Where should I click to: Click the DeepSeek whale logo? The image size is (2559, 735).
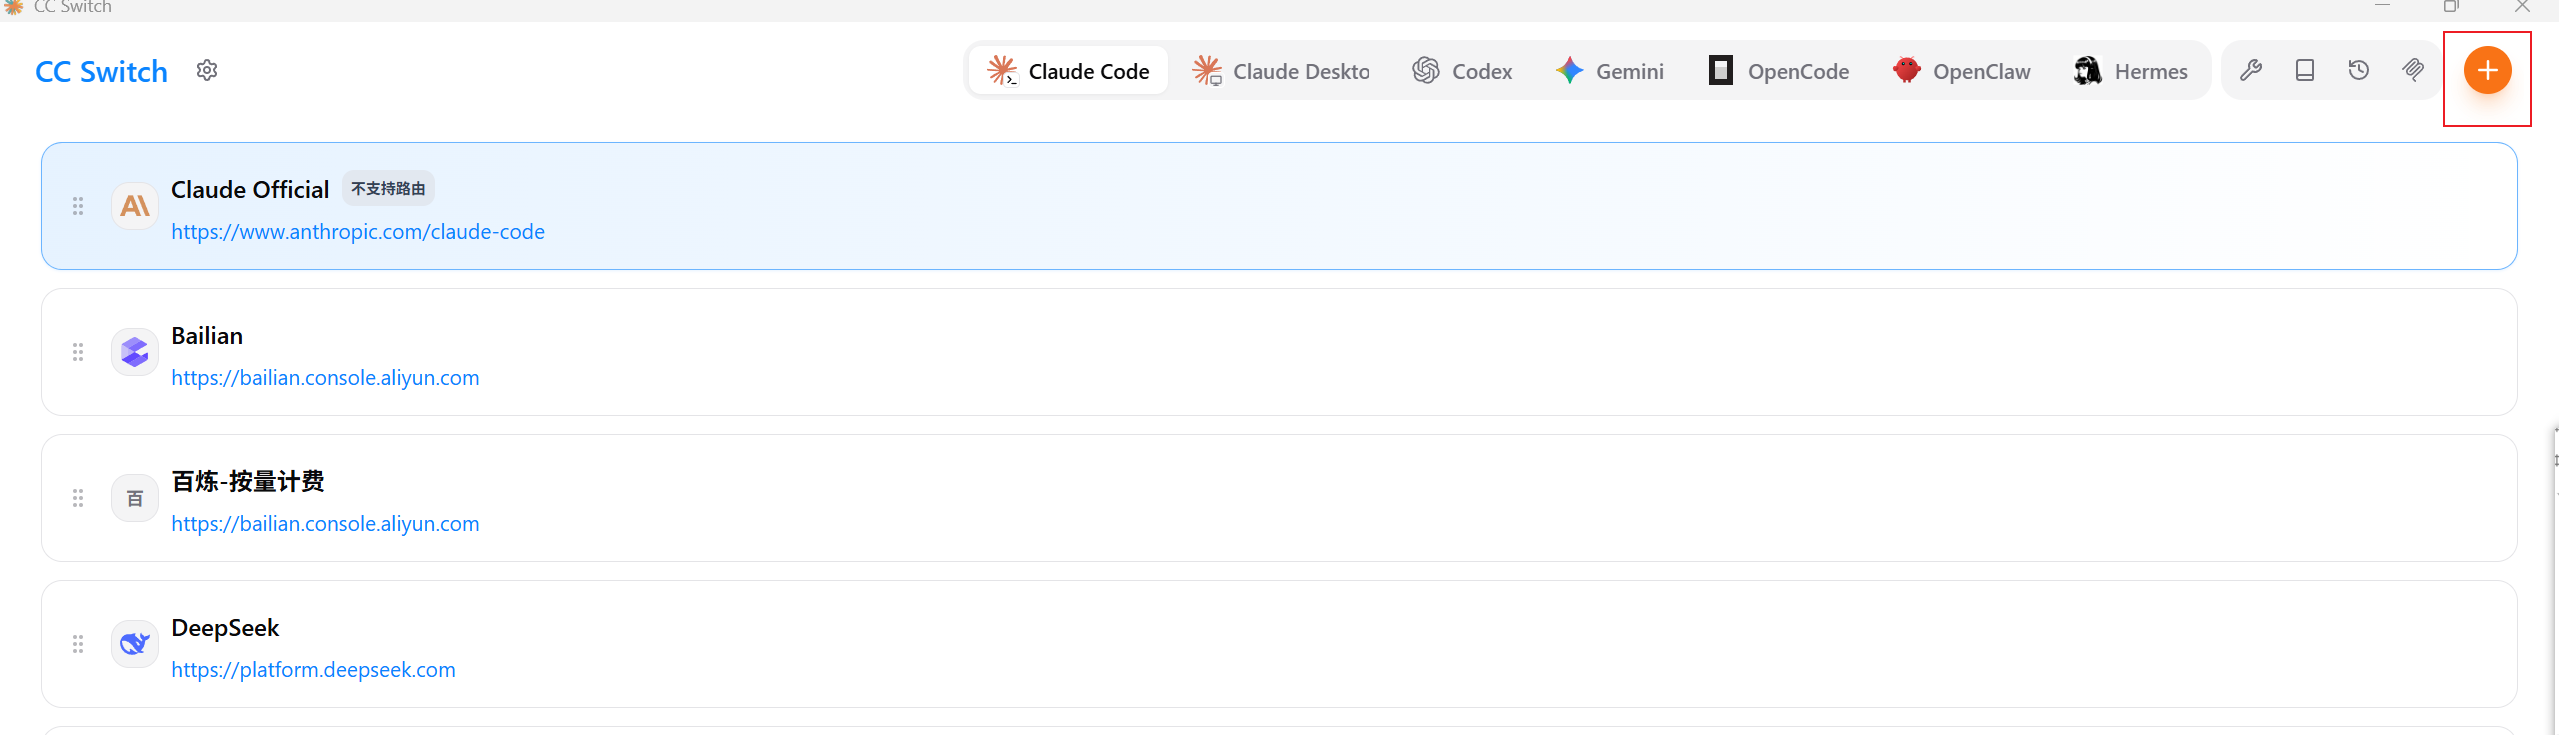pyautogui.click(x=135, y=644)
